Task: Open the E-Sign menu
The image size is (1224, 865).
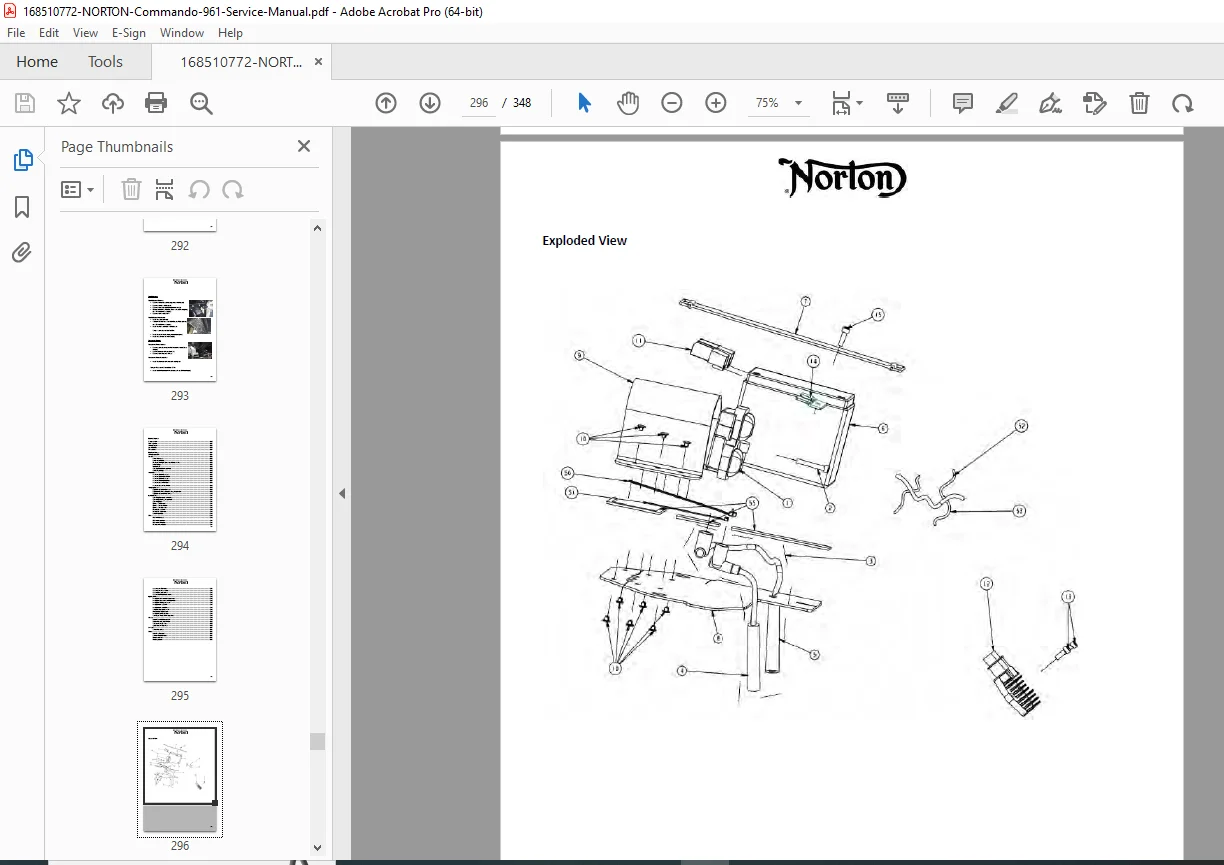Action: tap(129, 32)
